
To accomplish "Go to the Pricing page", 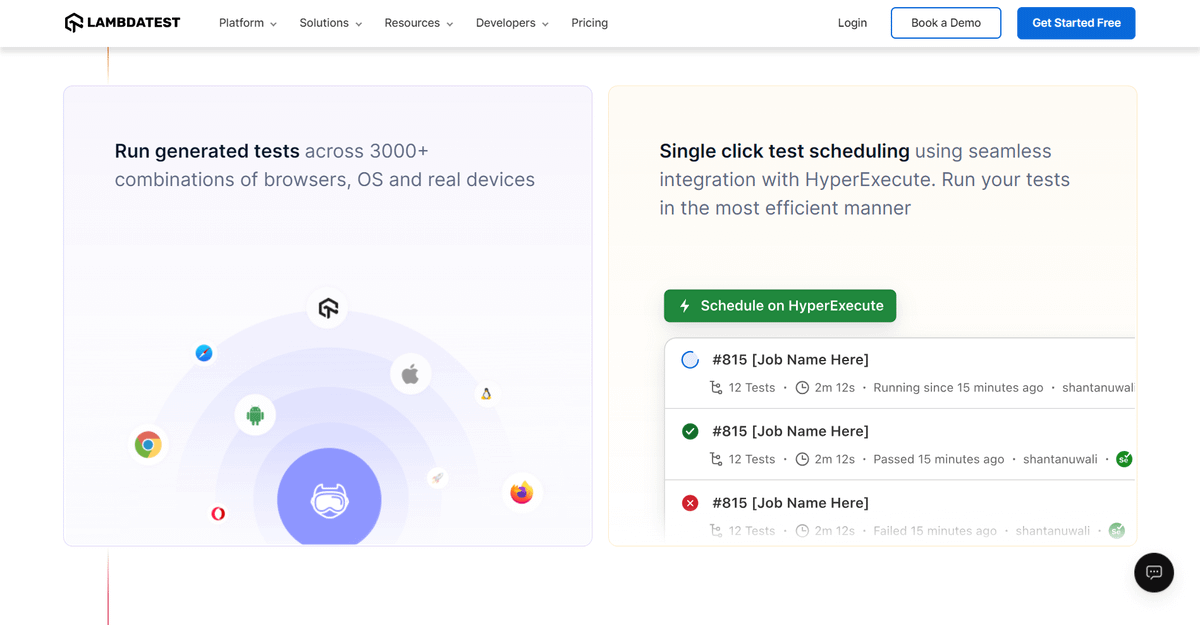I will [x=589, y=23].
